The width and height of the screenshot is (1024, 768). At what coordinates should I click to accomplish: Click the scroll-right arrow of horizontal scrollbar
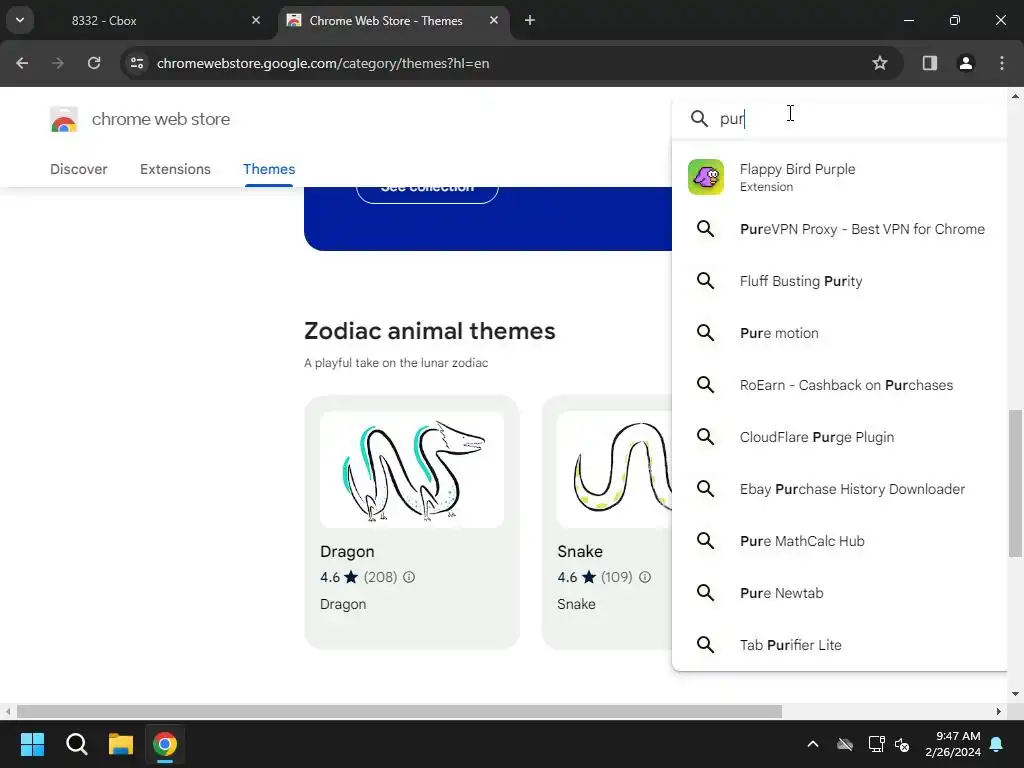click(999, 711)
